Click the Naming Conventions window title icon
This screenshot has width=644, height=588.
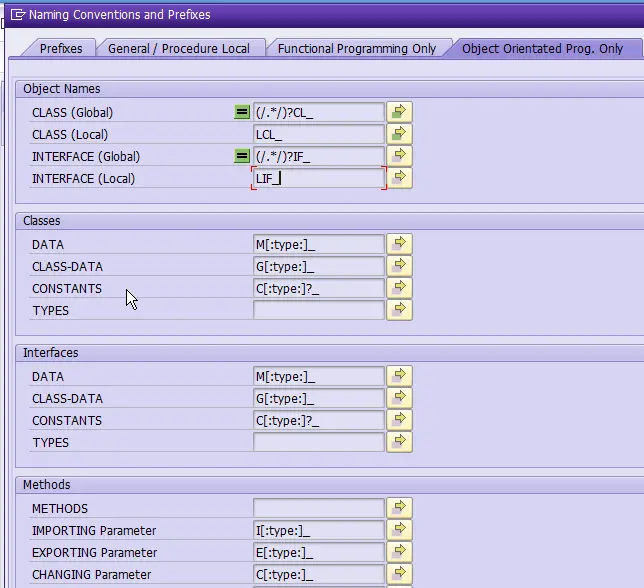18,15
